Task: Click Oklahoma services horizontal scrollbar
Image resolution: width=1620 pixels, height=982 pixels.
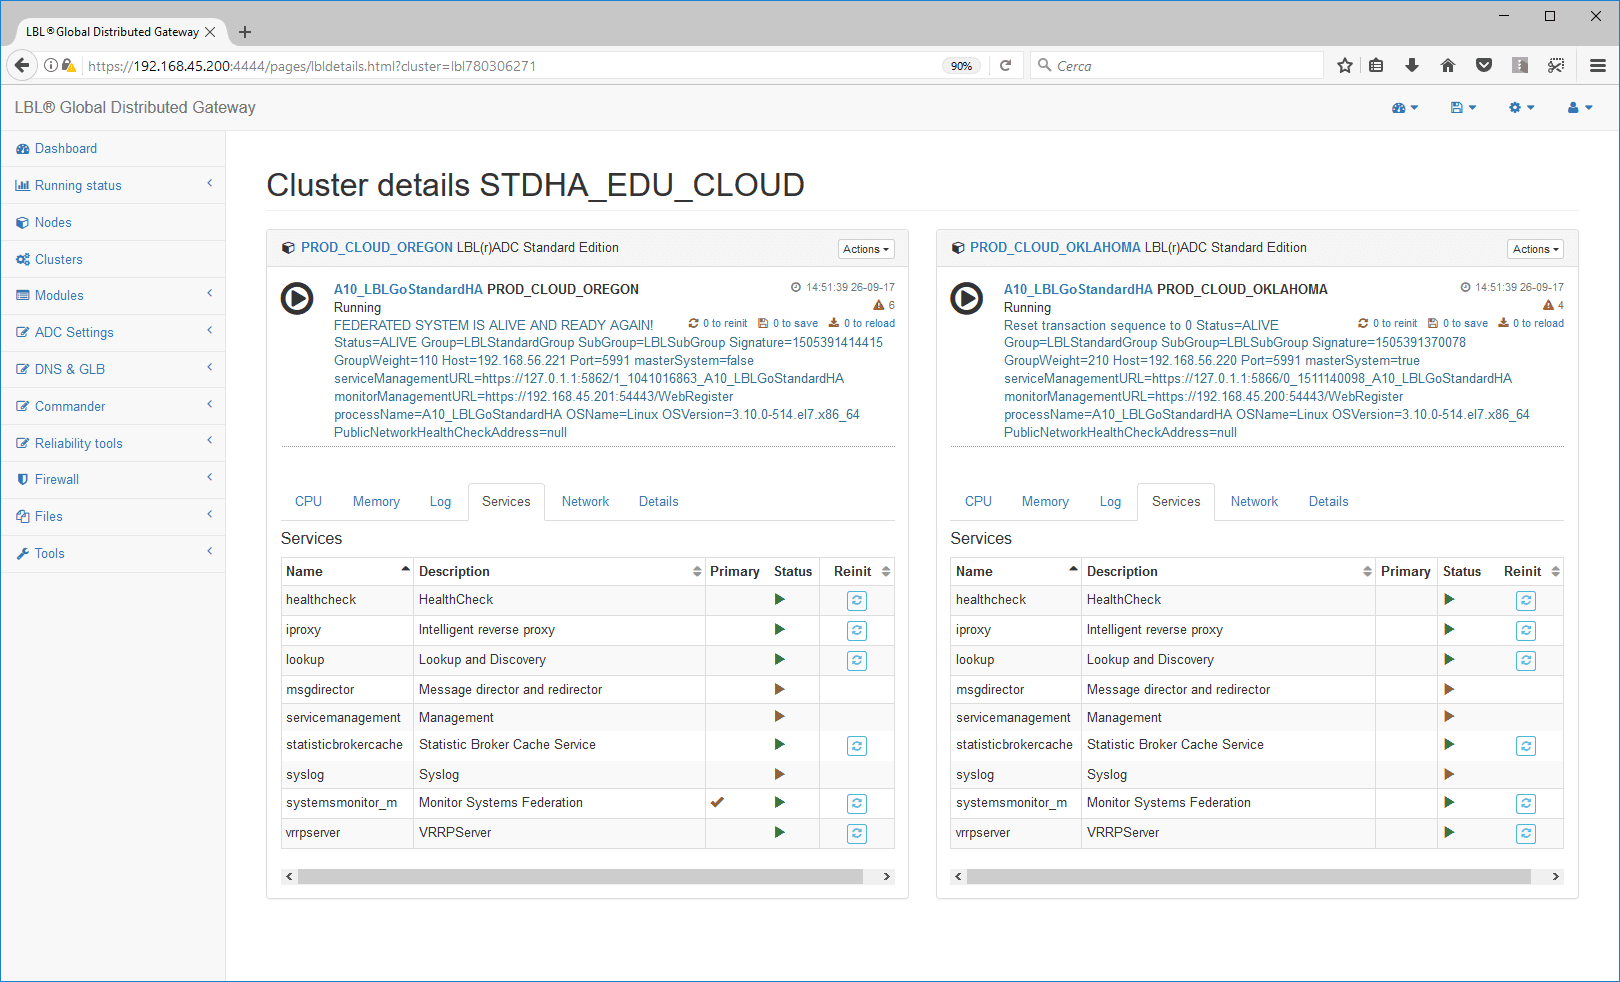Action: coord(1248,876)
